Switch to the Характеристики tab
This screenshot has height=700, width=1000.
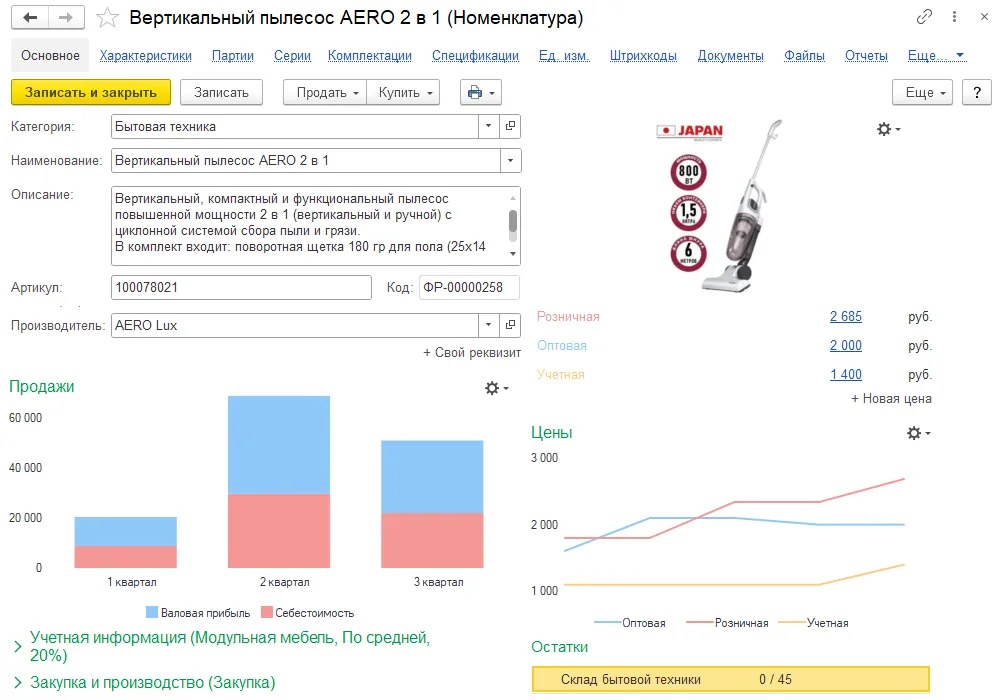[x=145, y=56]
